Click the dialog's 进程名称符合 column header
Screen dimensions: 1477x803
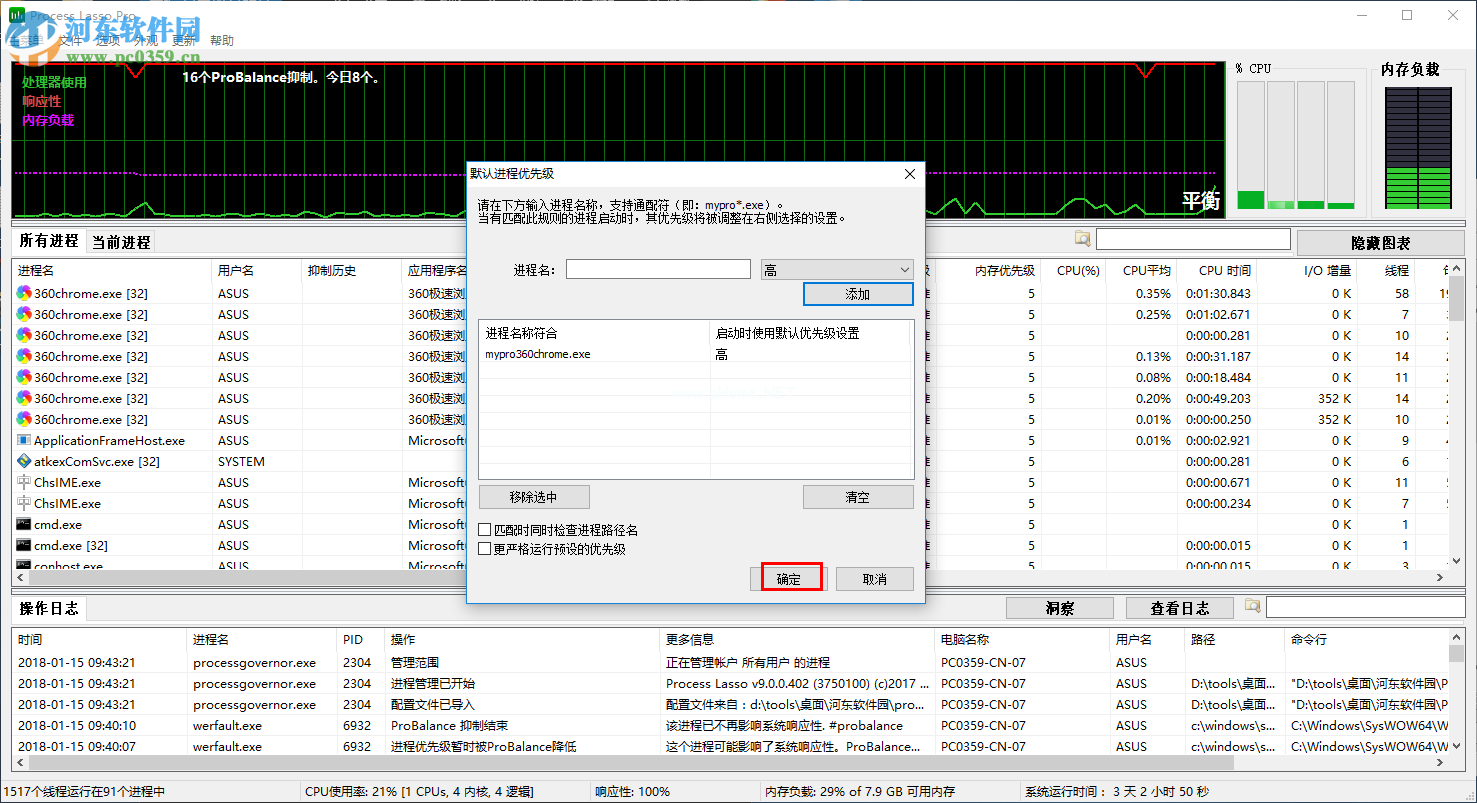594,333
